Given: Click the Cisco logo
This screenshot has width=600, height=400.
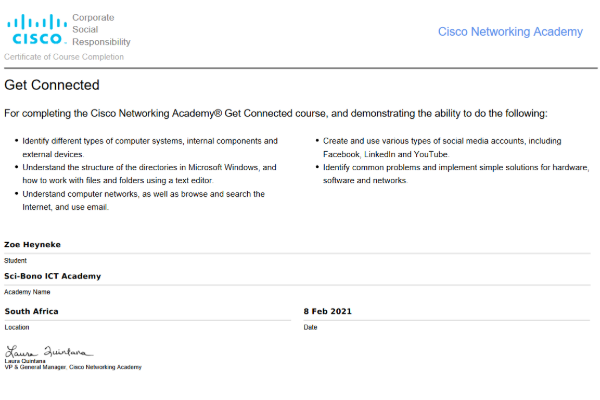Looking at the screenshot, I should 37,29.
